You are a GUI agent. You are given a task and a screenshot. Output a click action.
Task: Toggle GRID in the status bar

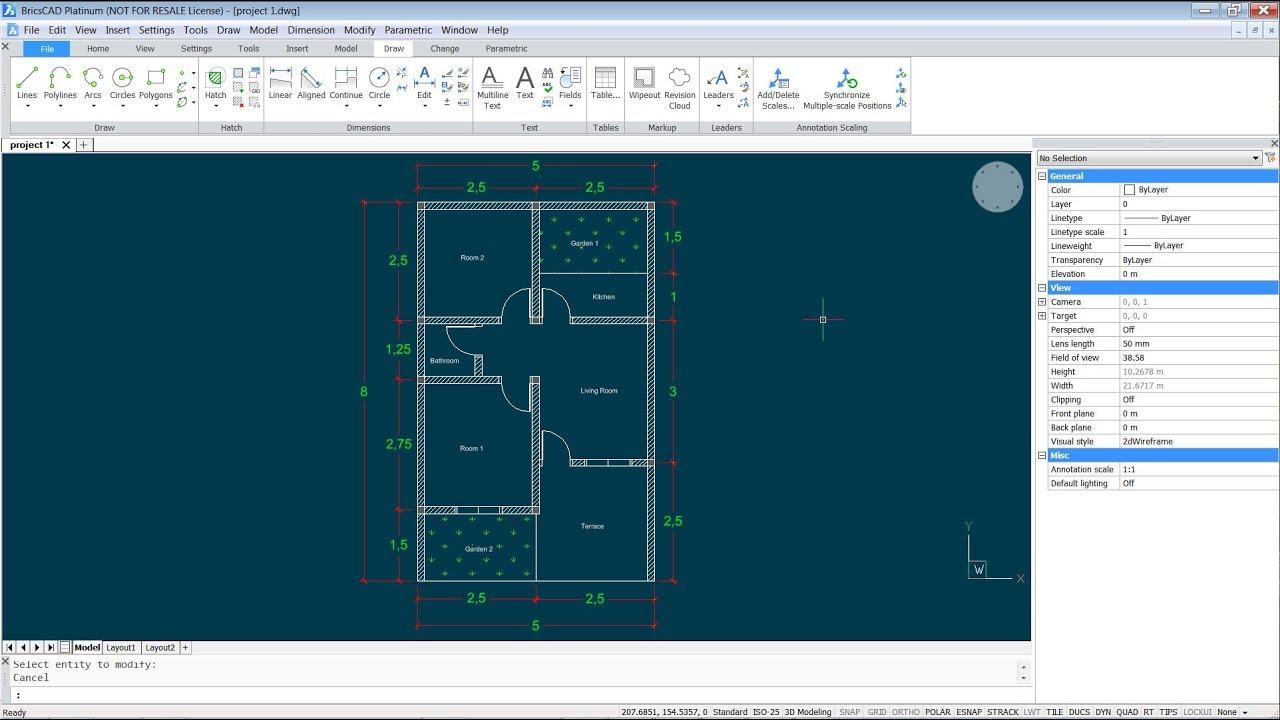pos(877,712)
